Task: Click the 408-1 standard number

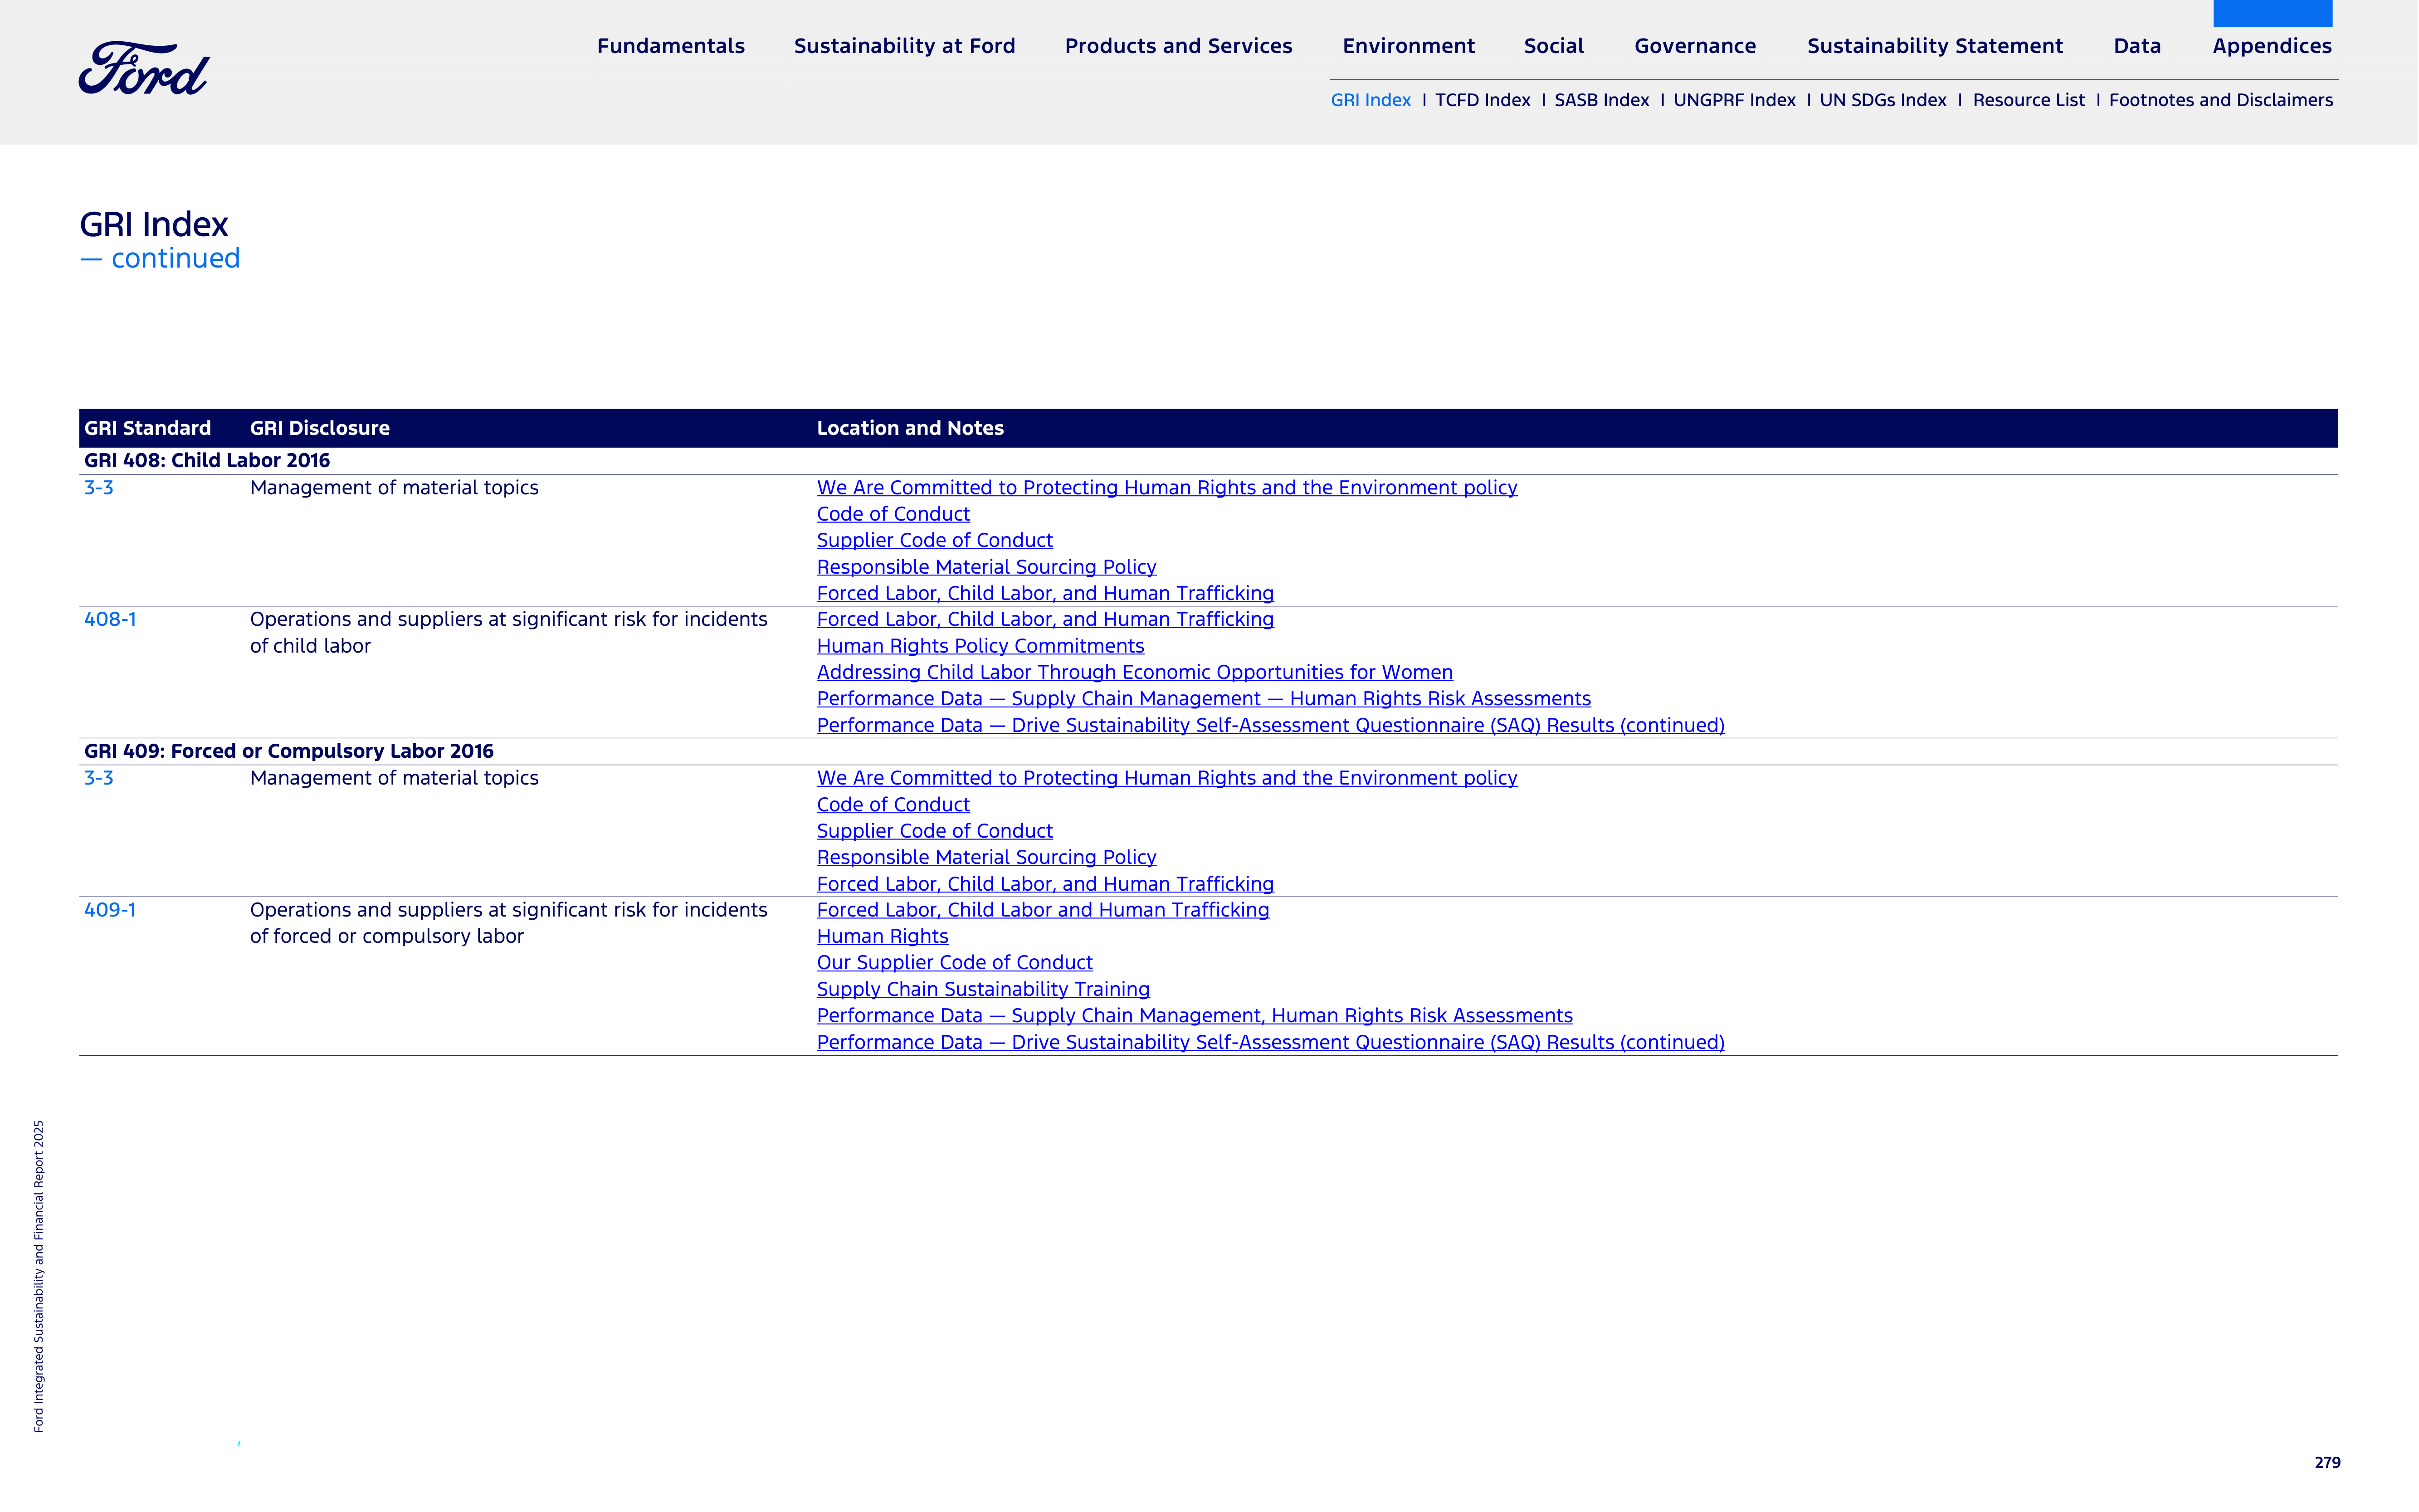Action: tap(110, 619)
